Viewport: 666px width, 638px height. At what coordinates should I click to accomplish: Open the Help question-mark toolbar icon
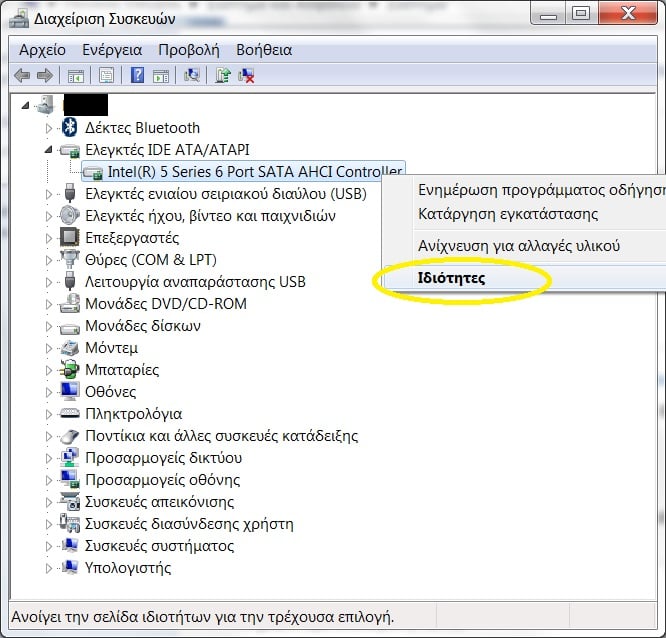(137, 75)
